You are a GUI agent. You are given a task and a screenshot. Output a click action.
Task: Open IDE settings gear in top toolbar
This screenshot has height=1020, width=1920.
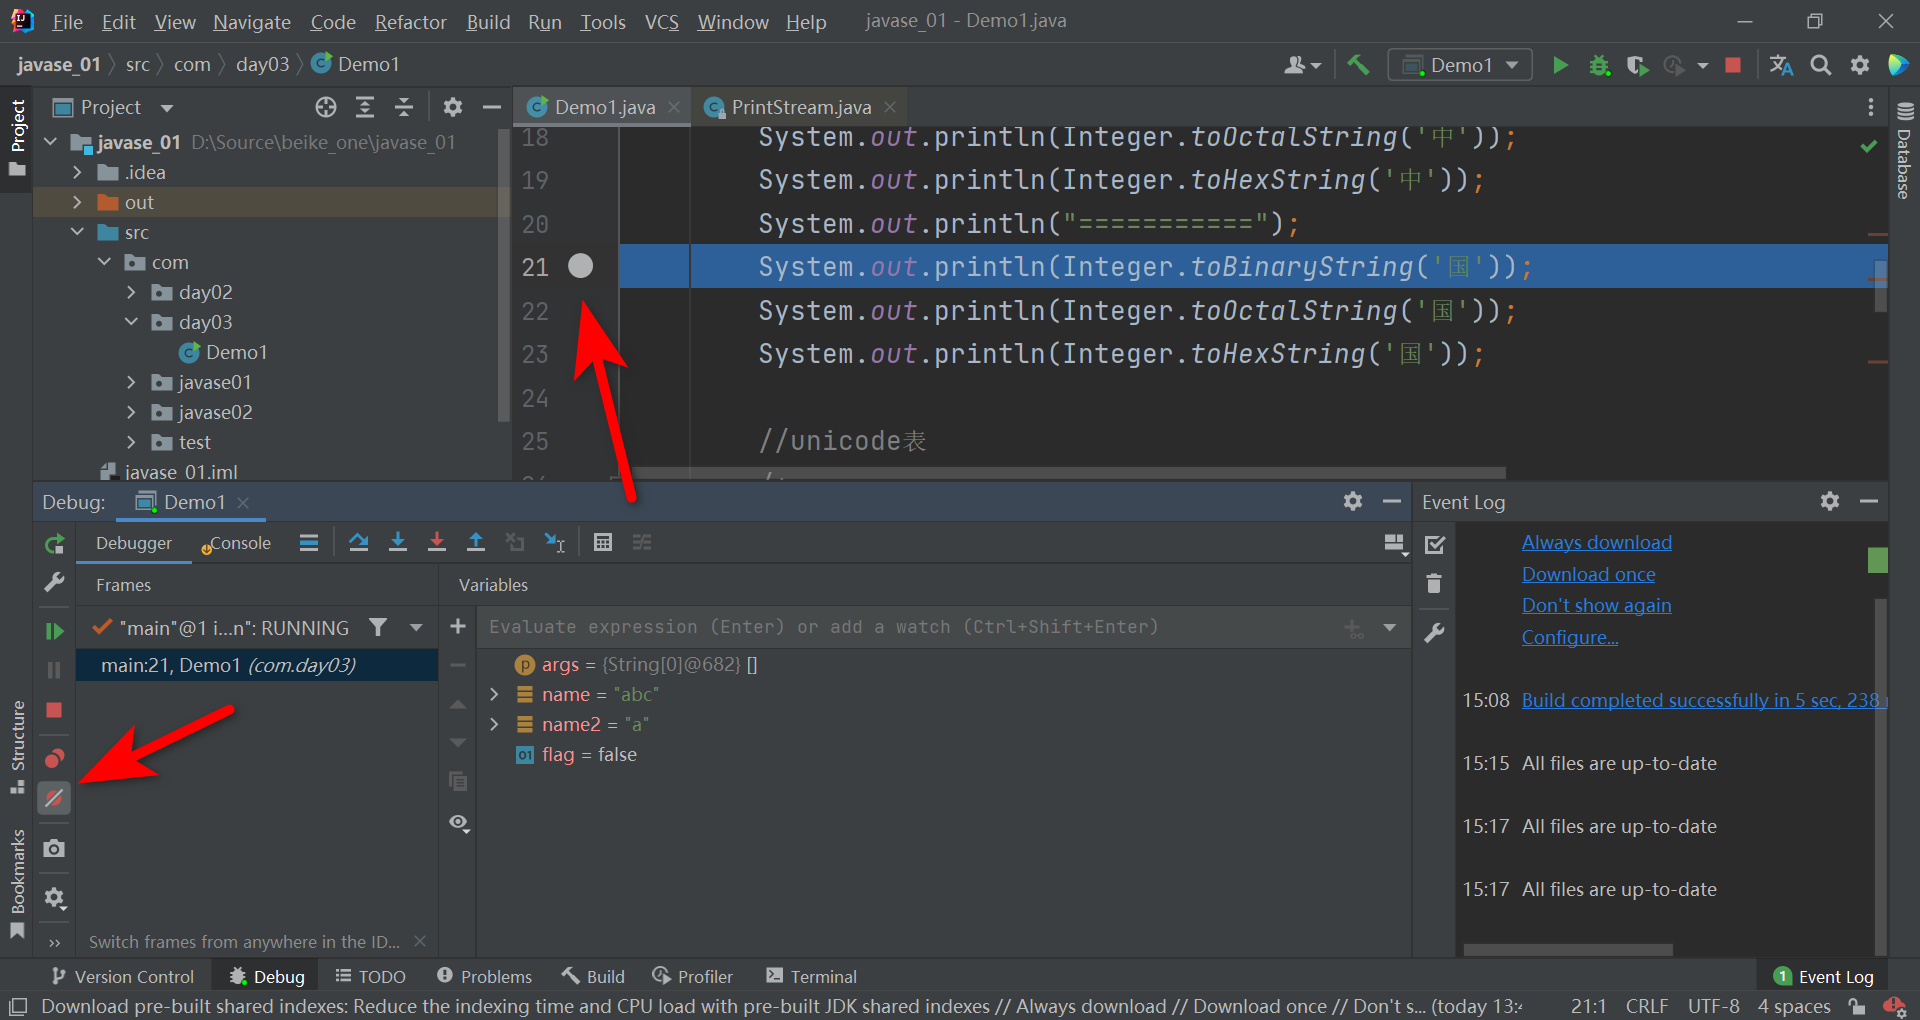click(x=1860, y=65)
